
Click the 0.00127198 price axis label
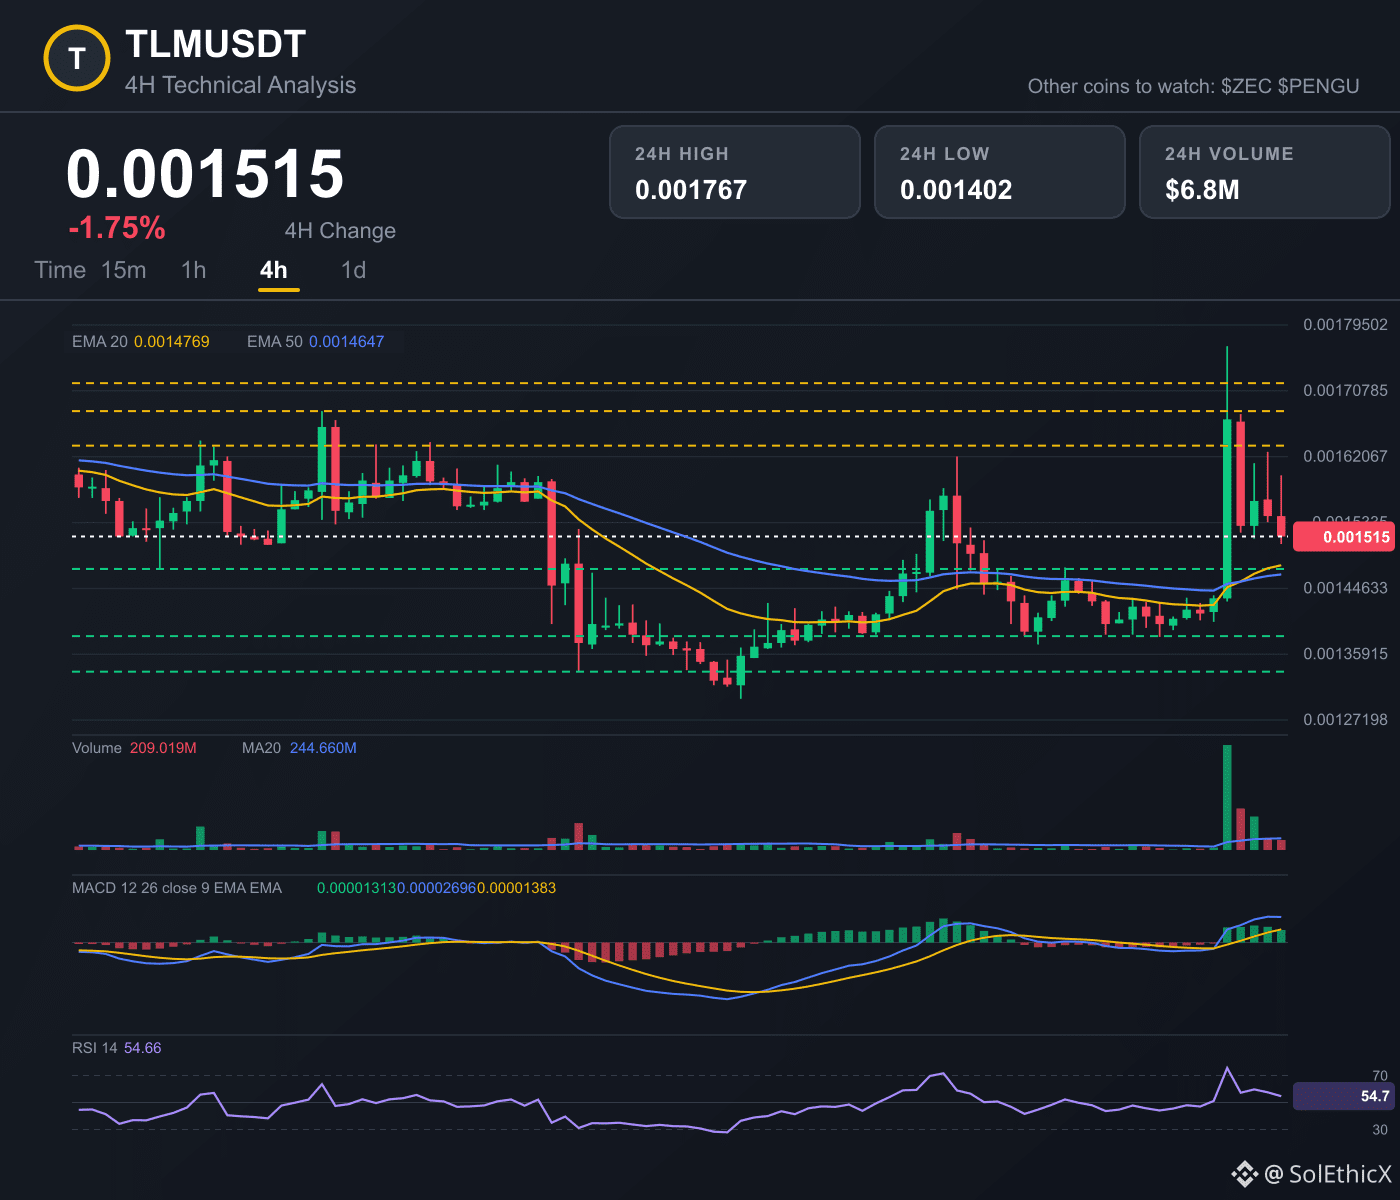coord(1345,720)
